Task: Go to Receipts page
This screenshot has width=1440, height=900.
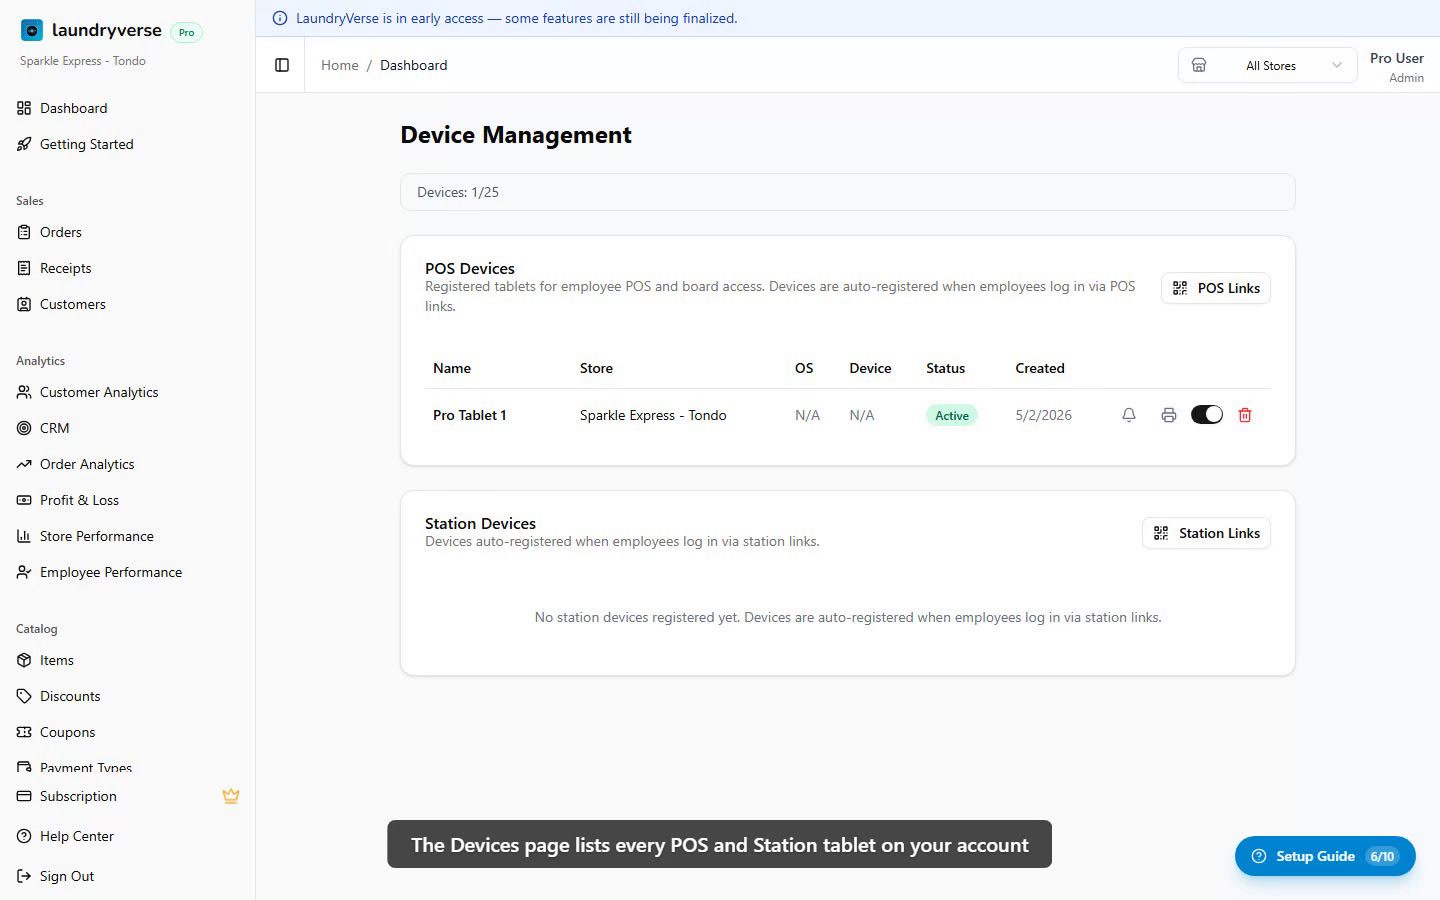Action: tap(127, 268)
